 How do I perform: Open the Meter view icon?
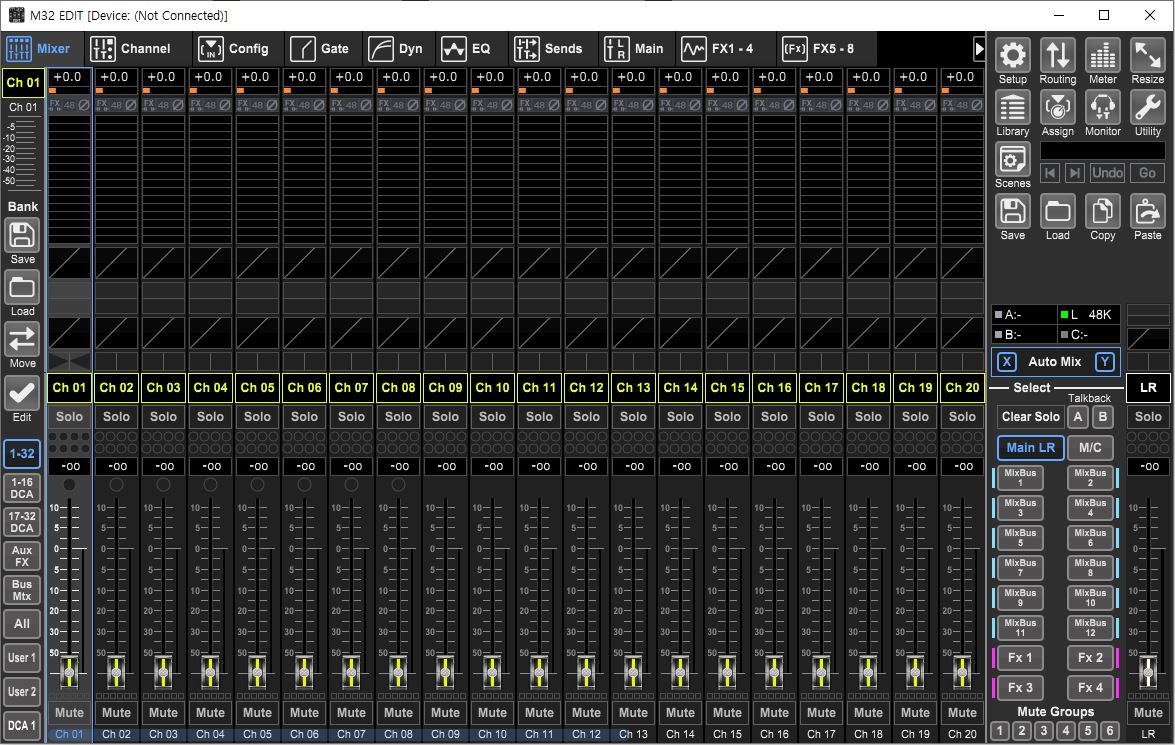coord(1102,55)
